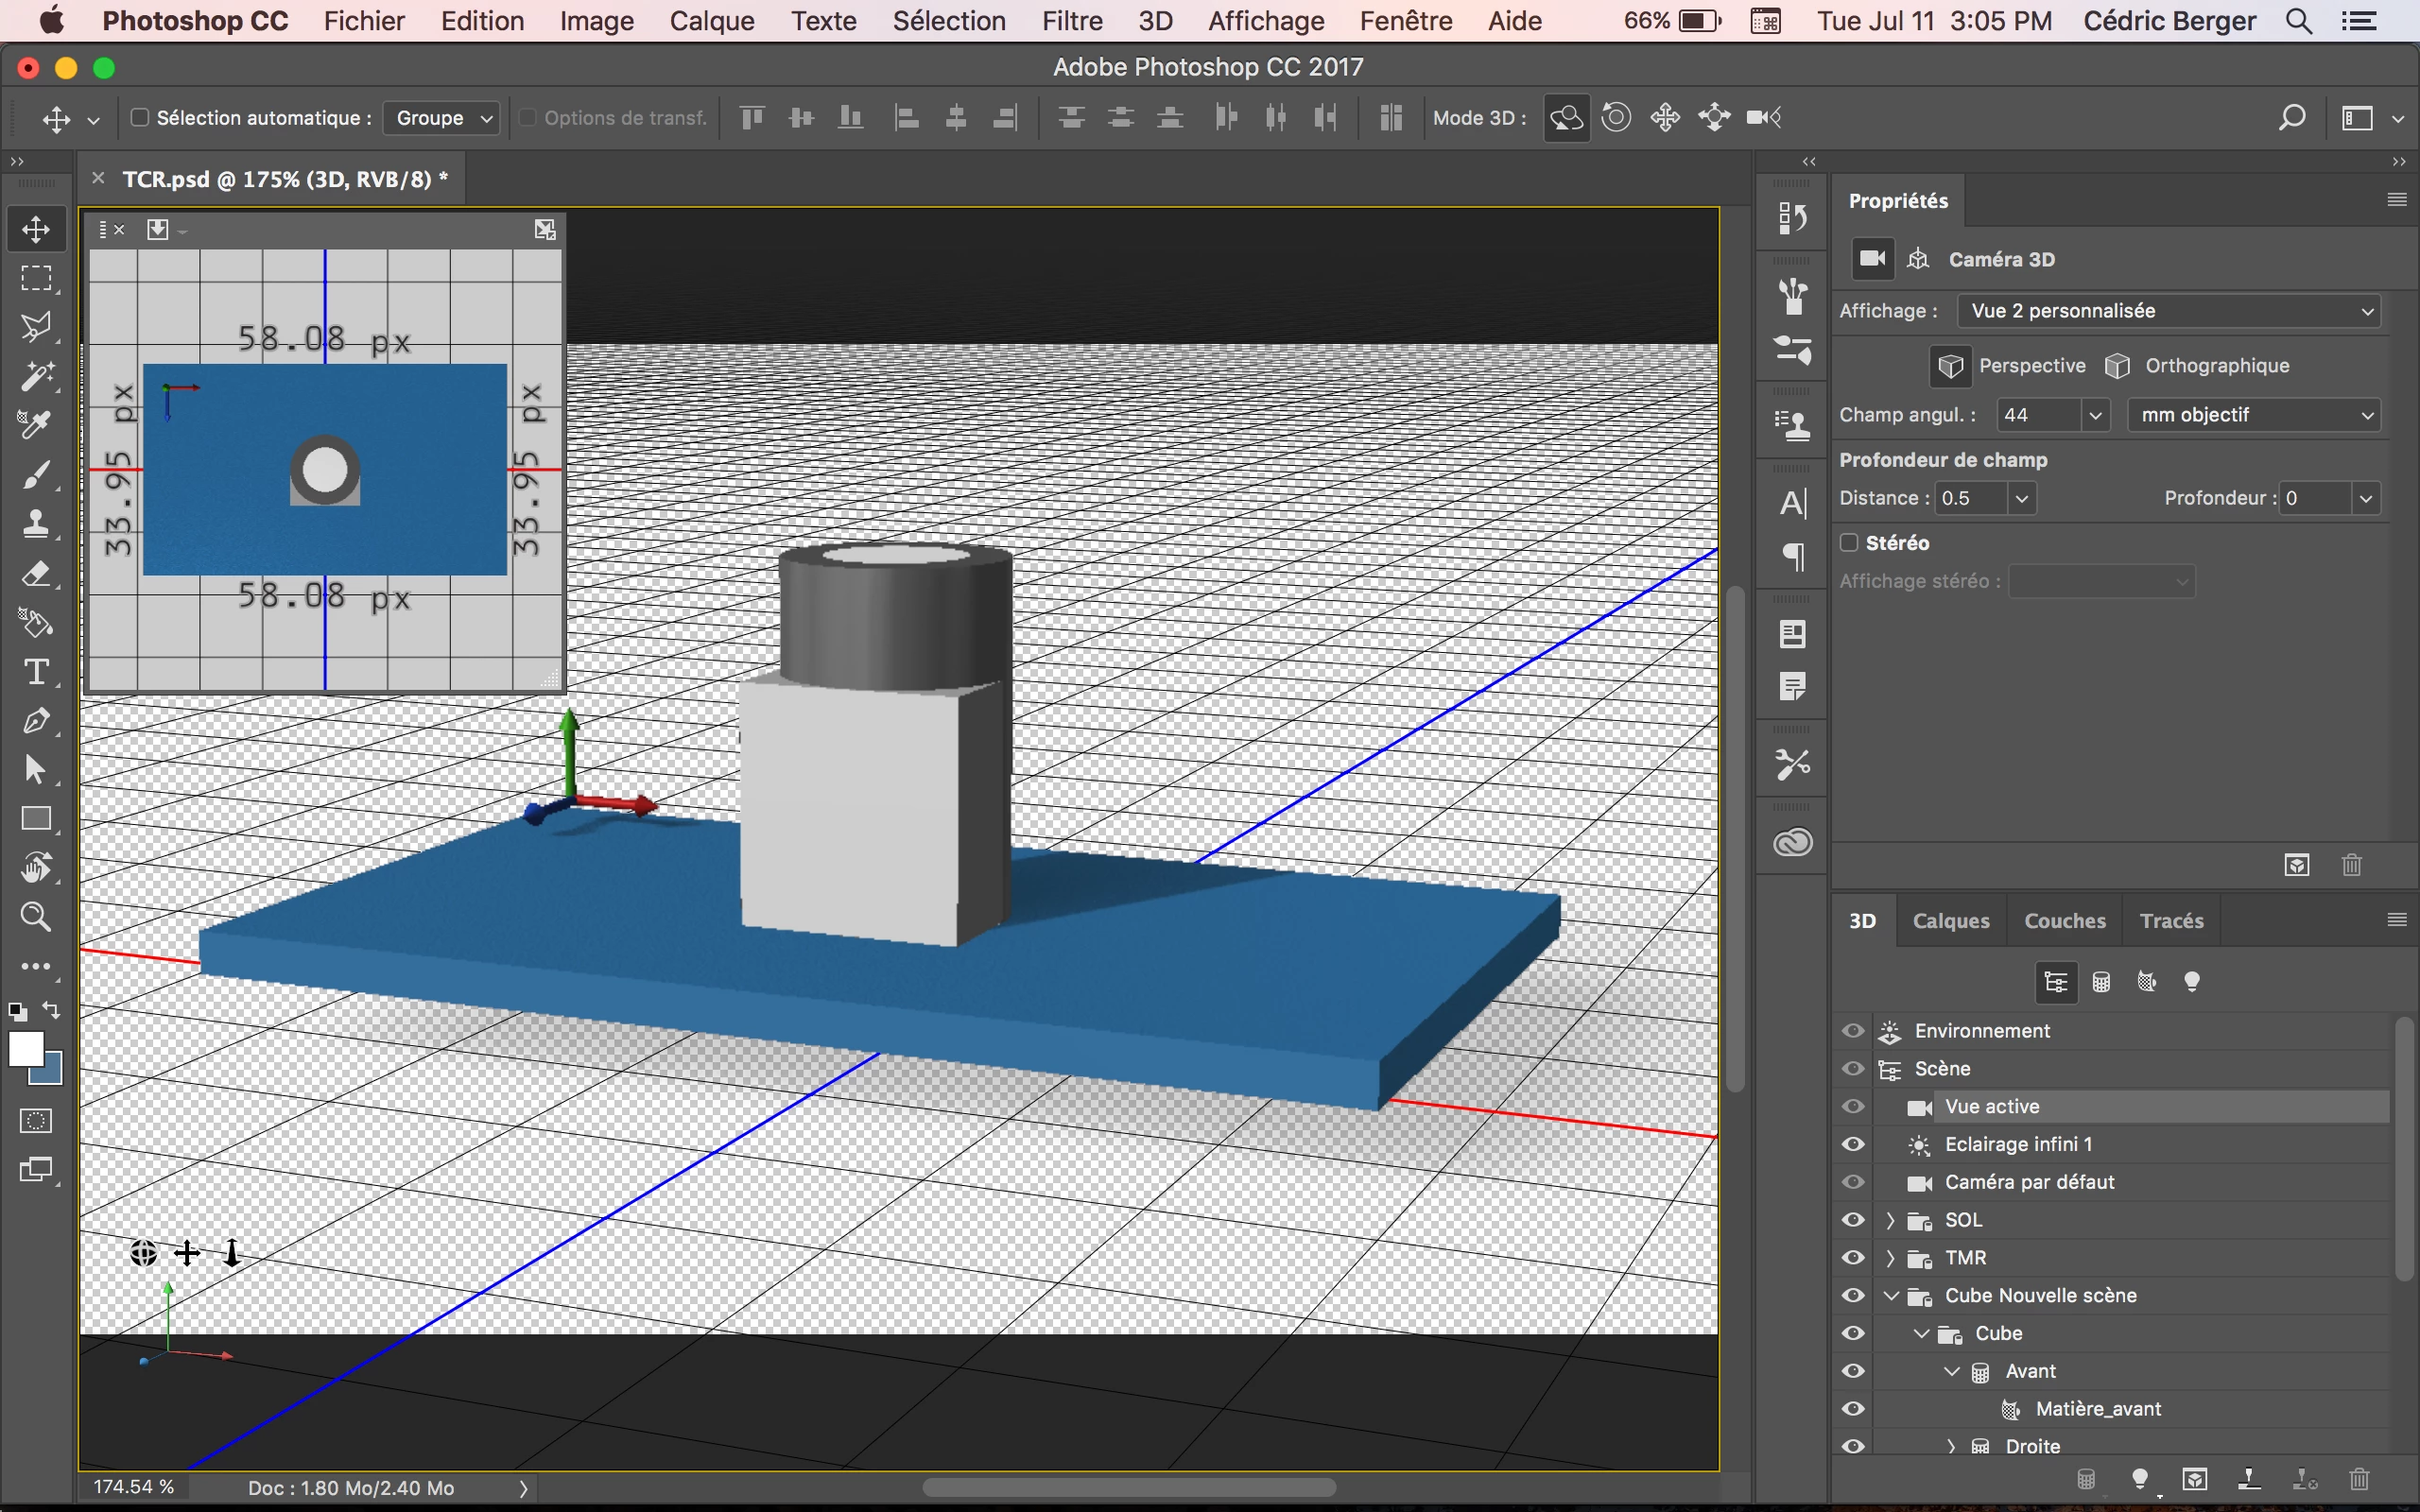Open the Affichage view dropdown

pos(2168,311)
